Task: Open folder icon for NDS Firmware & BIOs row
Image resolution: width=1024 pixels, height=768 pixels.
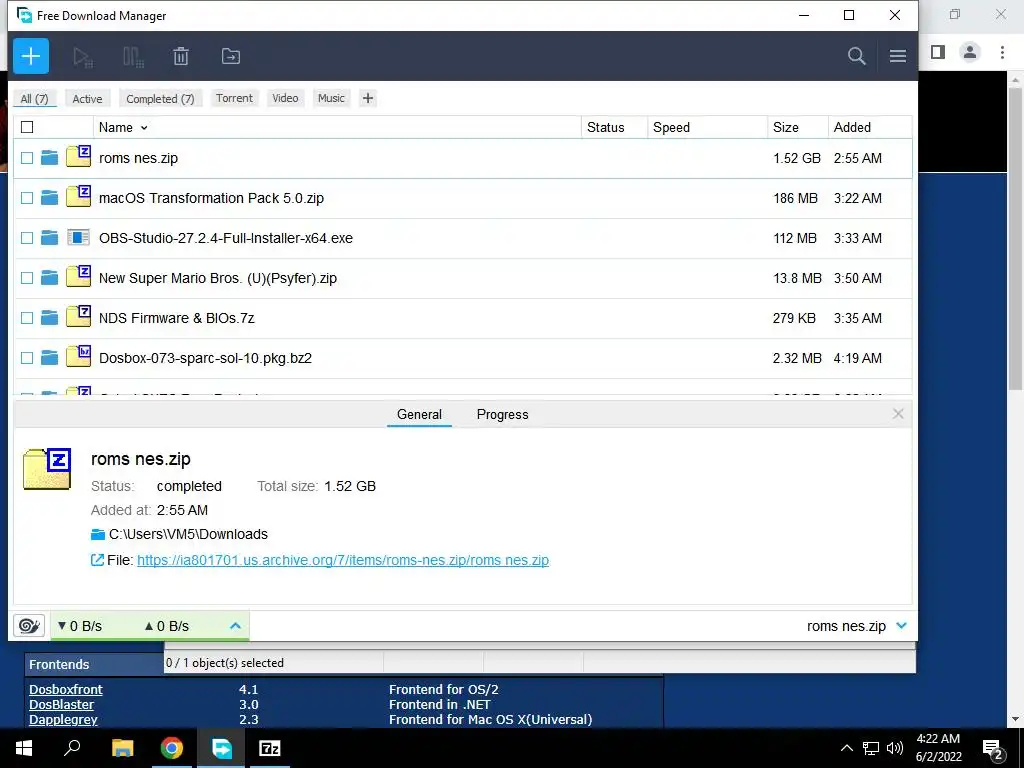Action: point(50,318)
